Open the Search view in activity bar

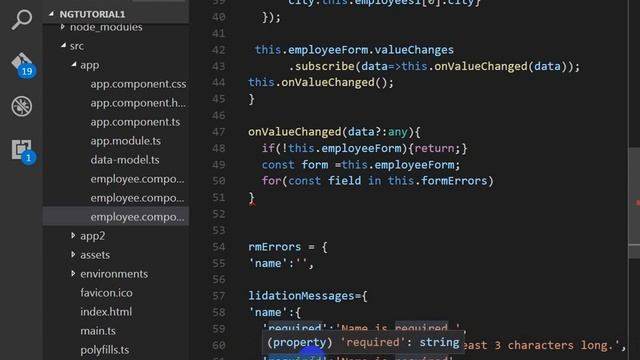pos(22,19)
